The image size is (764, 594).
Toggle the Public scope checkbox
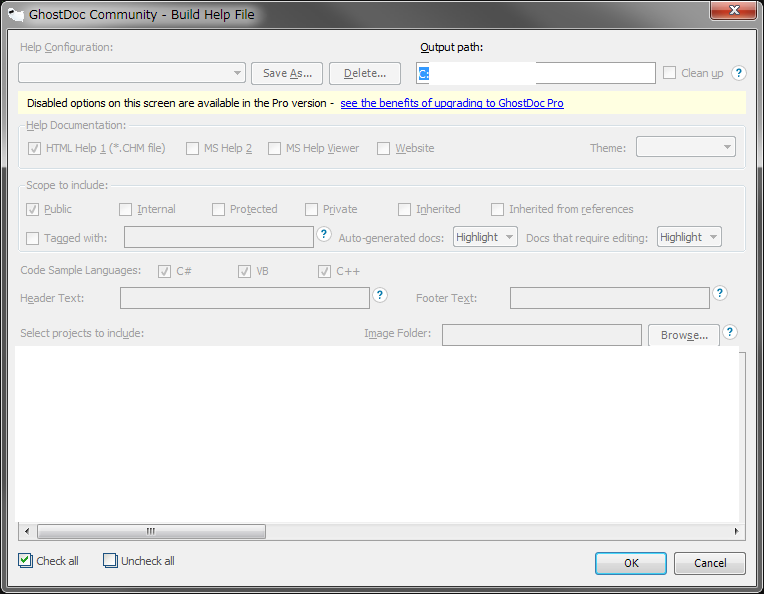(x=33, y=210)
